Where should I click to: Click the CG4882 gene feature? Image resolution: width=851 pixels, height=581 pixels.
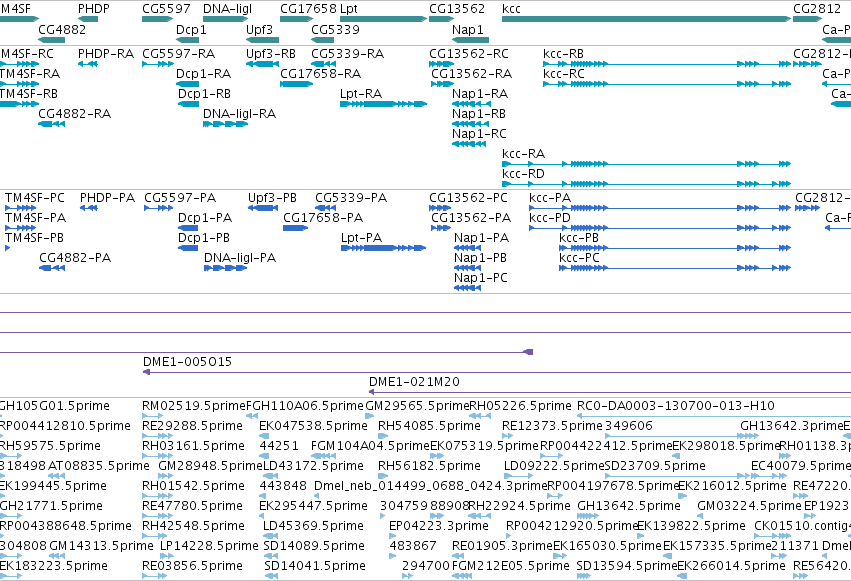(x=52, y=40)
